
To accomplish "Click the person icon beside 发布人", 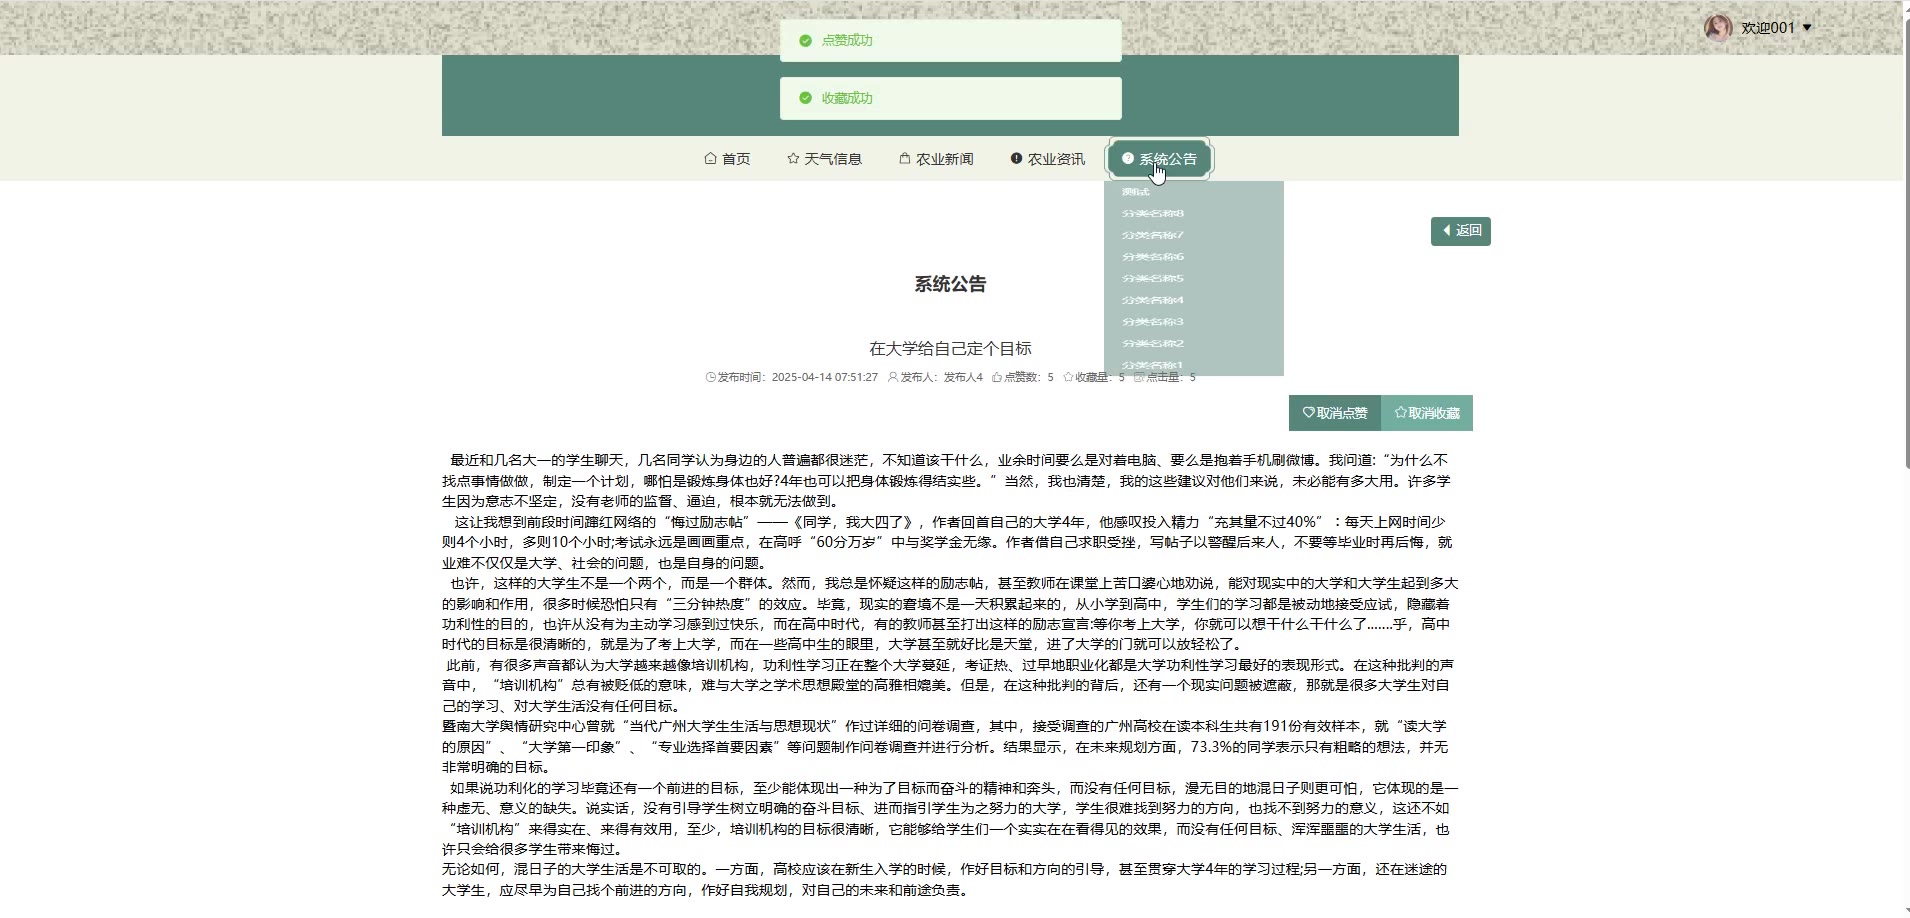I will tap(893, 378).
